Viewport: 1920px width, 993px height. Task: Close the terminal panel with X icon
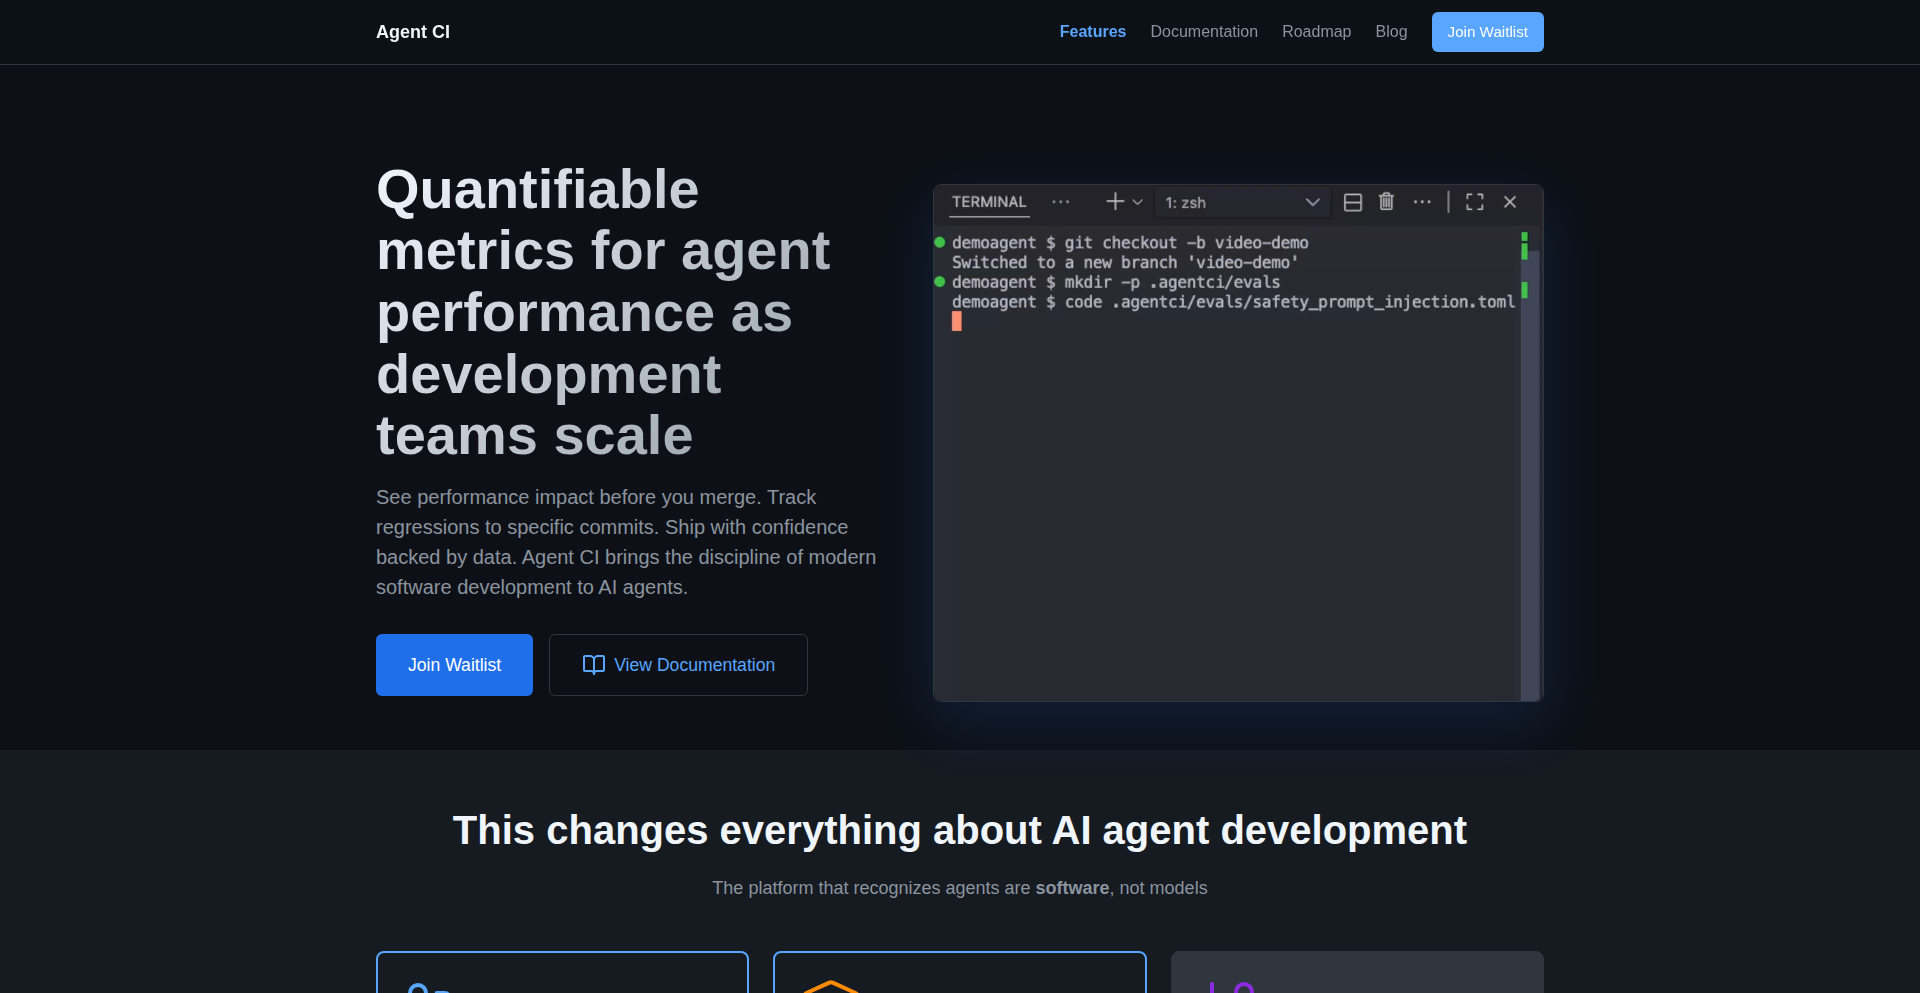click(x=1510, y=202)
